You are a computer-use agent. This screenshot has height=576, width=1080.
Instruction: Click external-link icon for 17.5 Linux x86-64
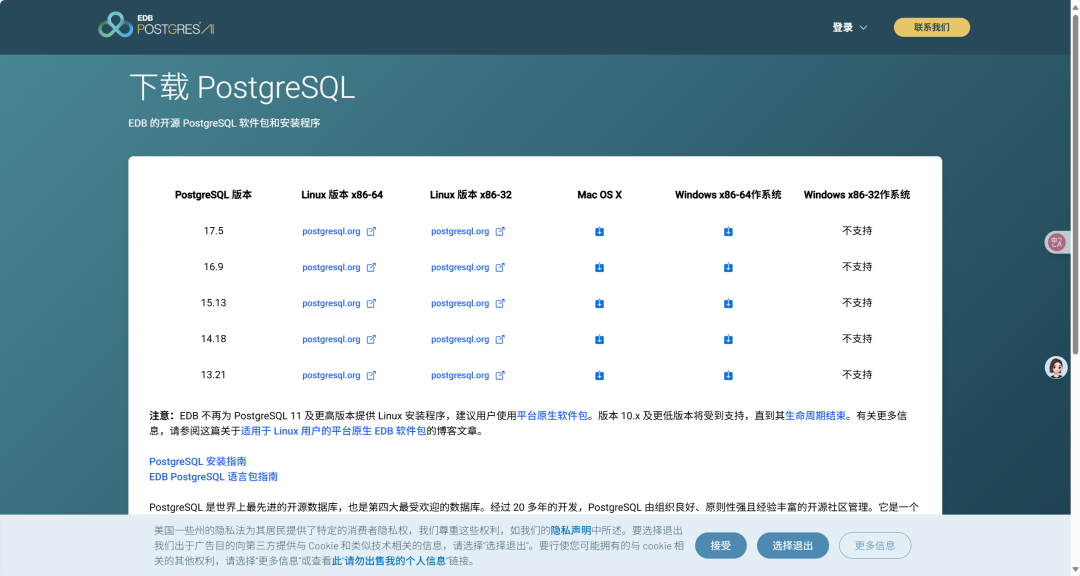coord(371,232)
